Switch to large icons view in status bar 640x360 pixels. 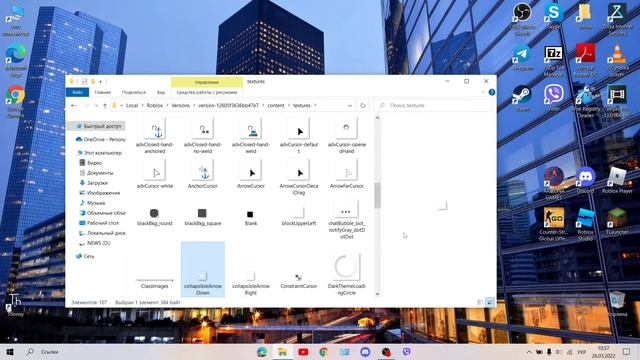pyautogui.click(x=490, y=302)
